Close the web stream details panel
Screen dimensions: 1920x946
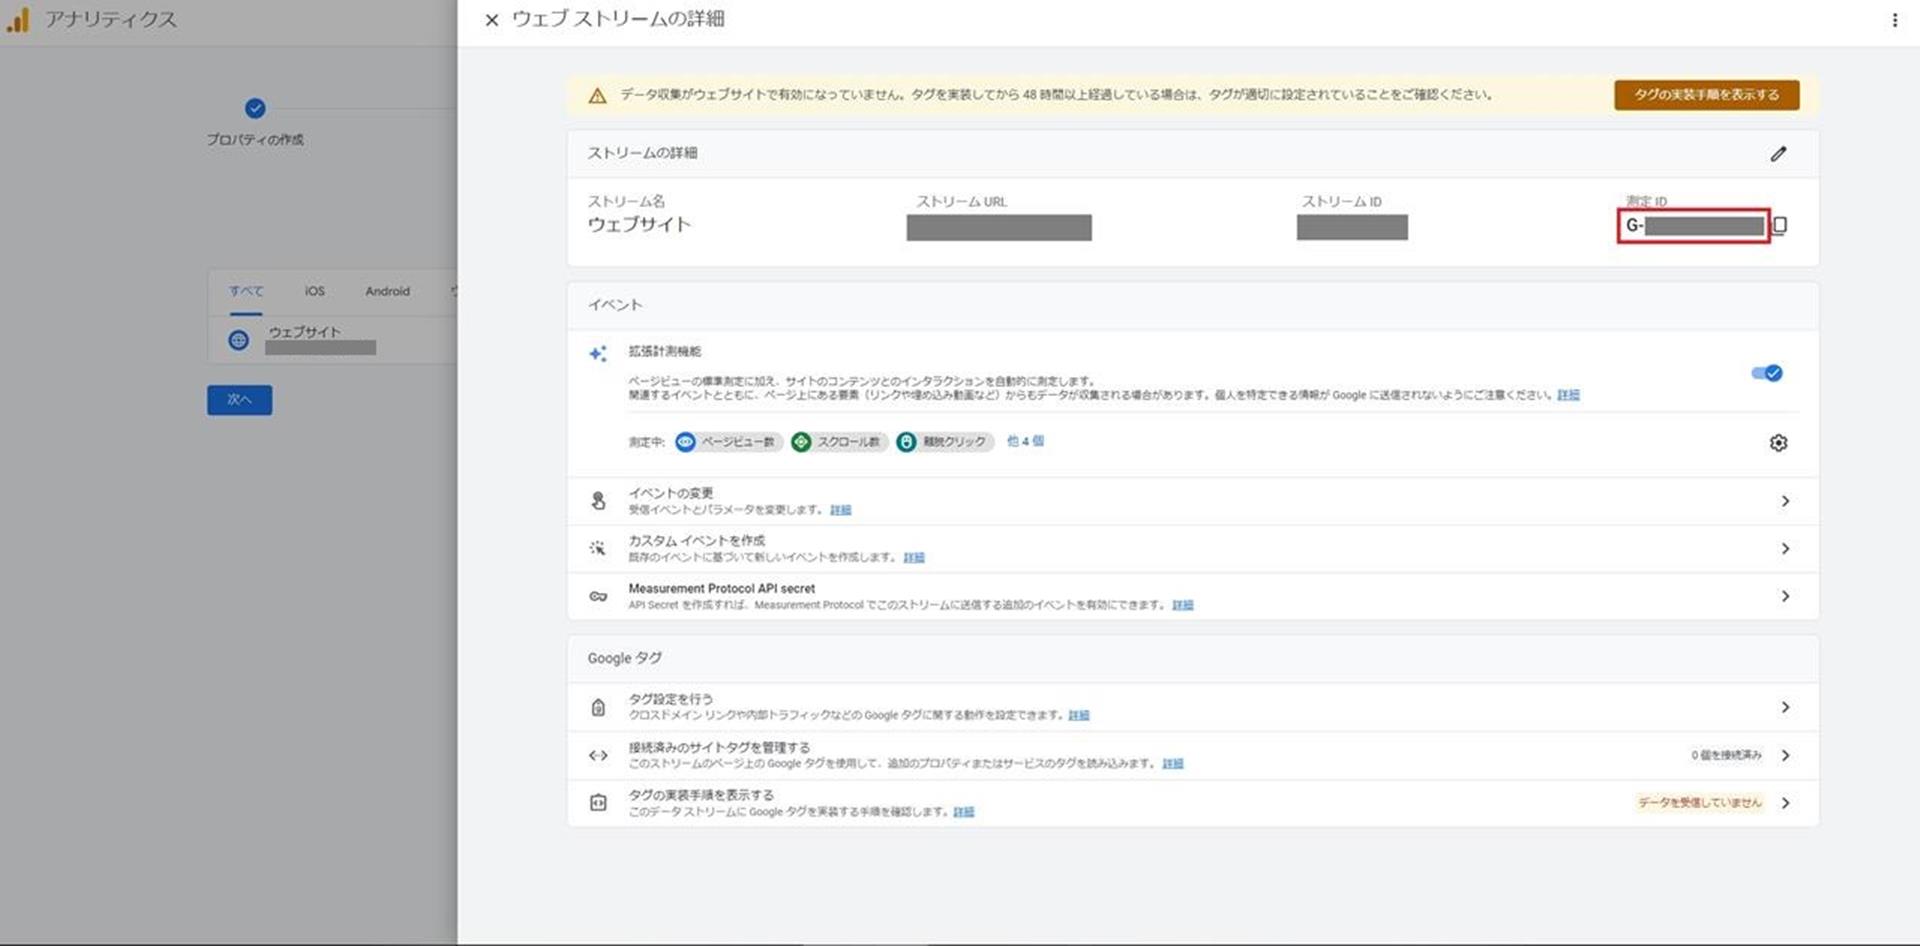(491, 20)
